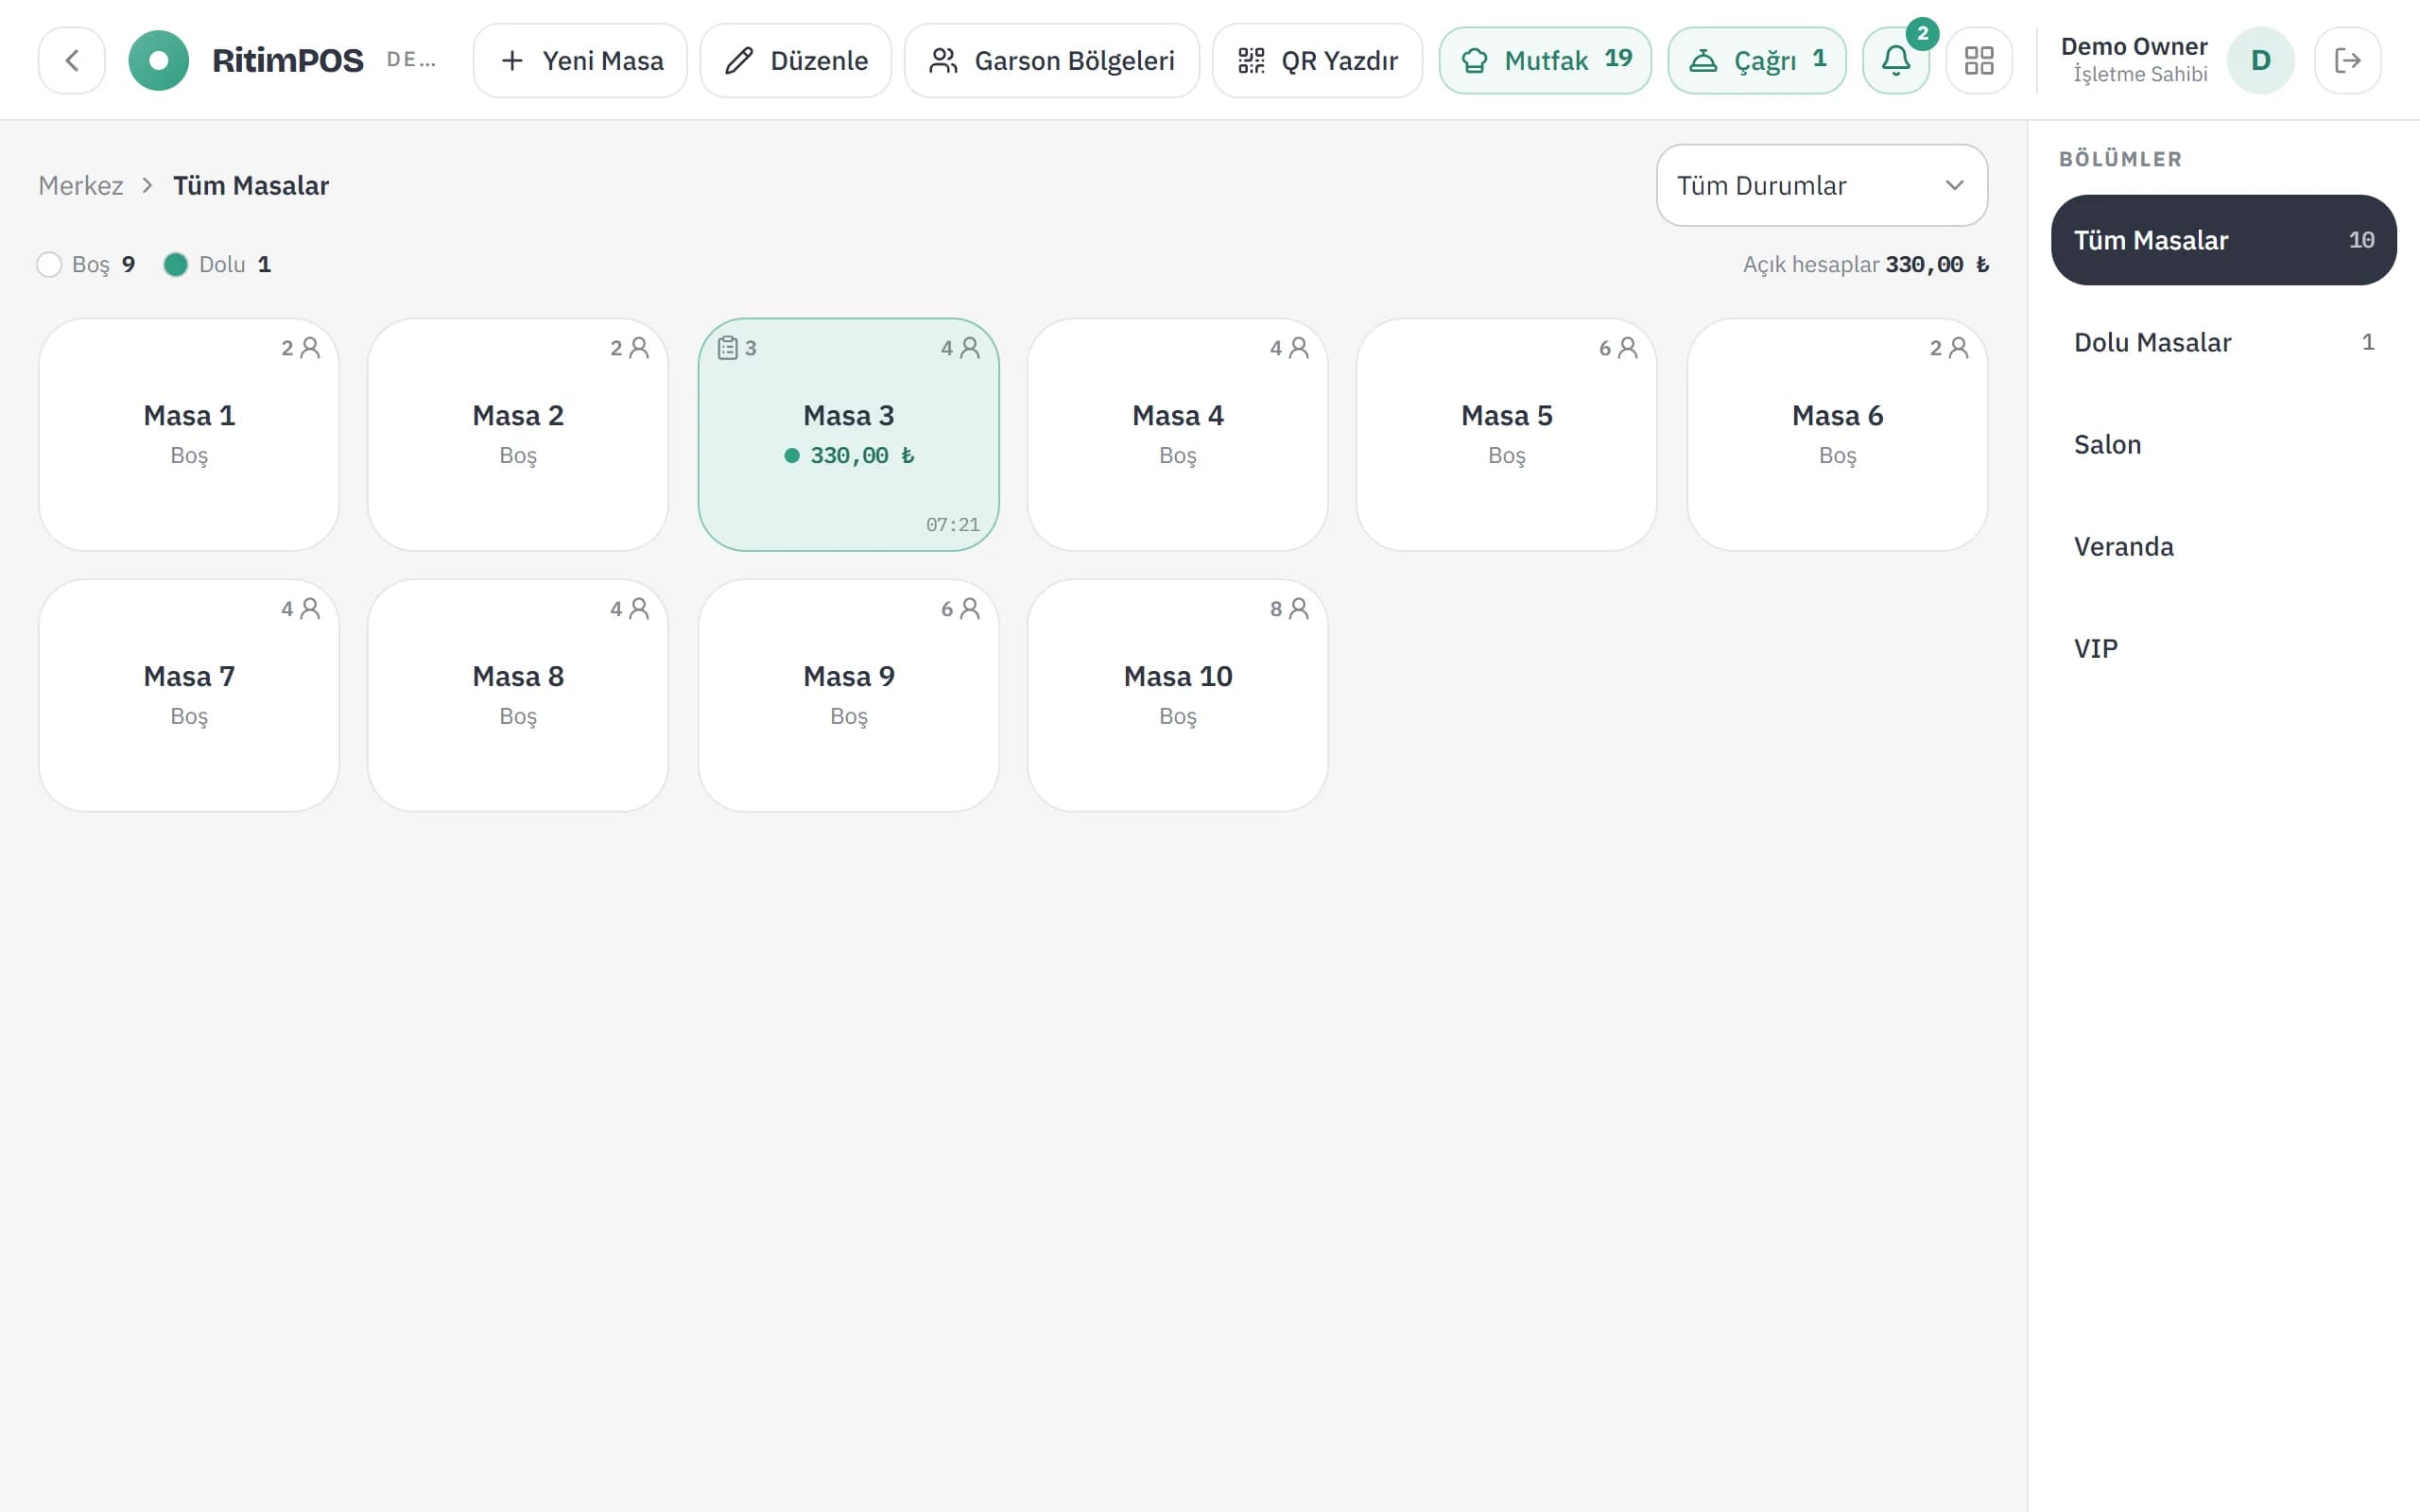The image size is (2420, 1512).
Task: Open Masa 1 card
Action: tap(189, 434)
